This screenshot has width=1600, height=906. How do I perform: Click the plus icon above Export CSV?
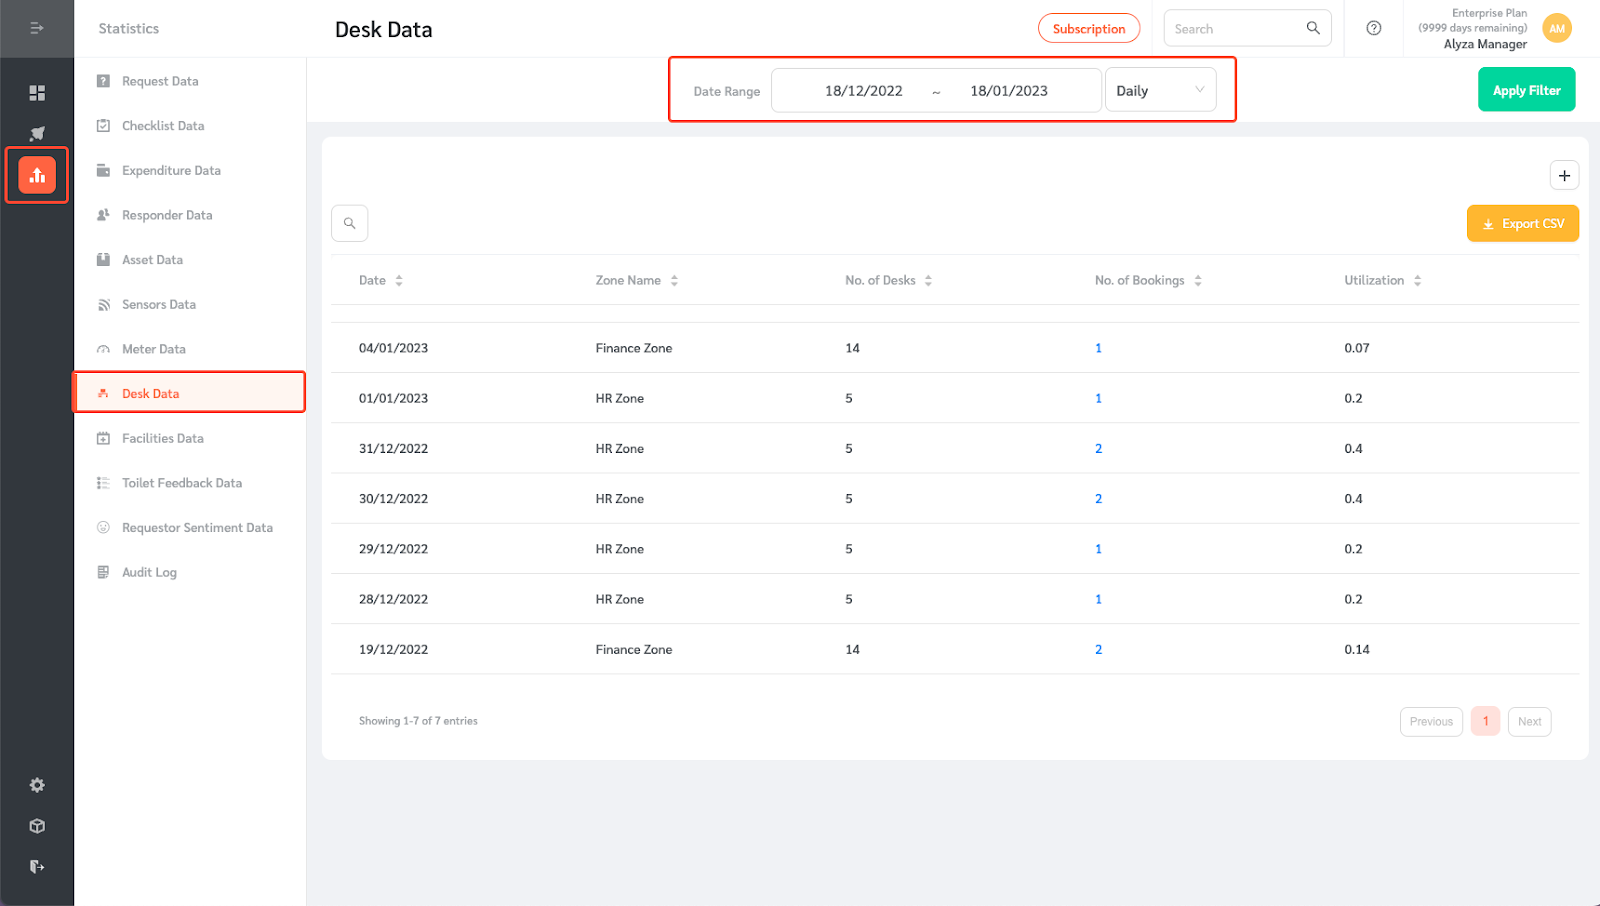(1564, 174)
